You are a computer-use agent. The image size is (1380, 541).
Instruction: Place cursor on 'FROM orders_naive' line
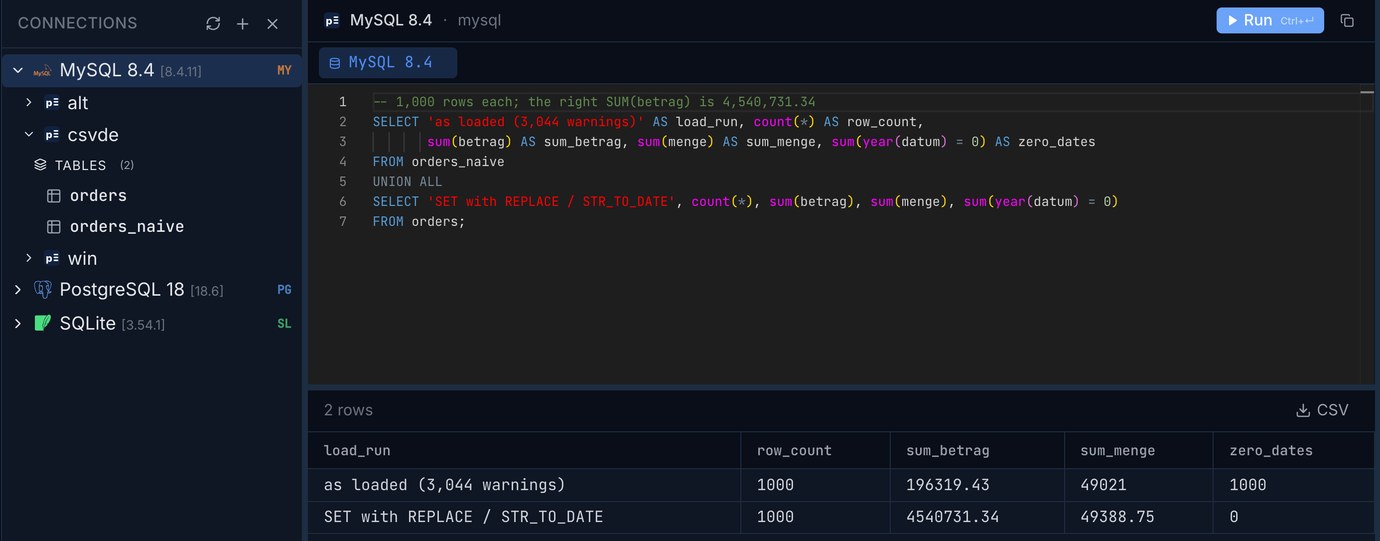[x=438, y=162]
